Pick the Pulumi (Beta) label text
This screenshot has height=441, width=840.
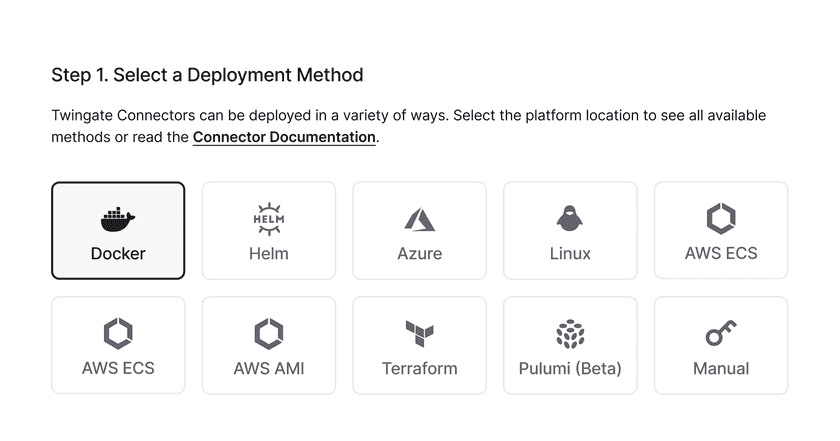click(x=570, y=369)
